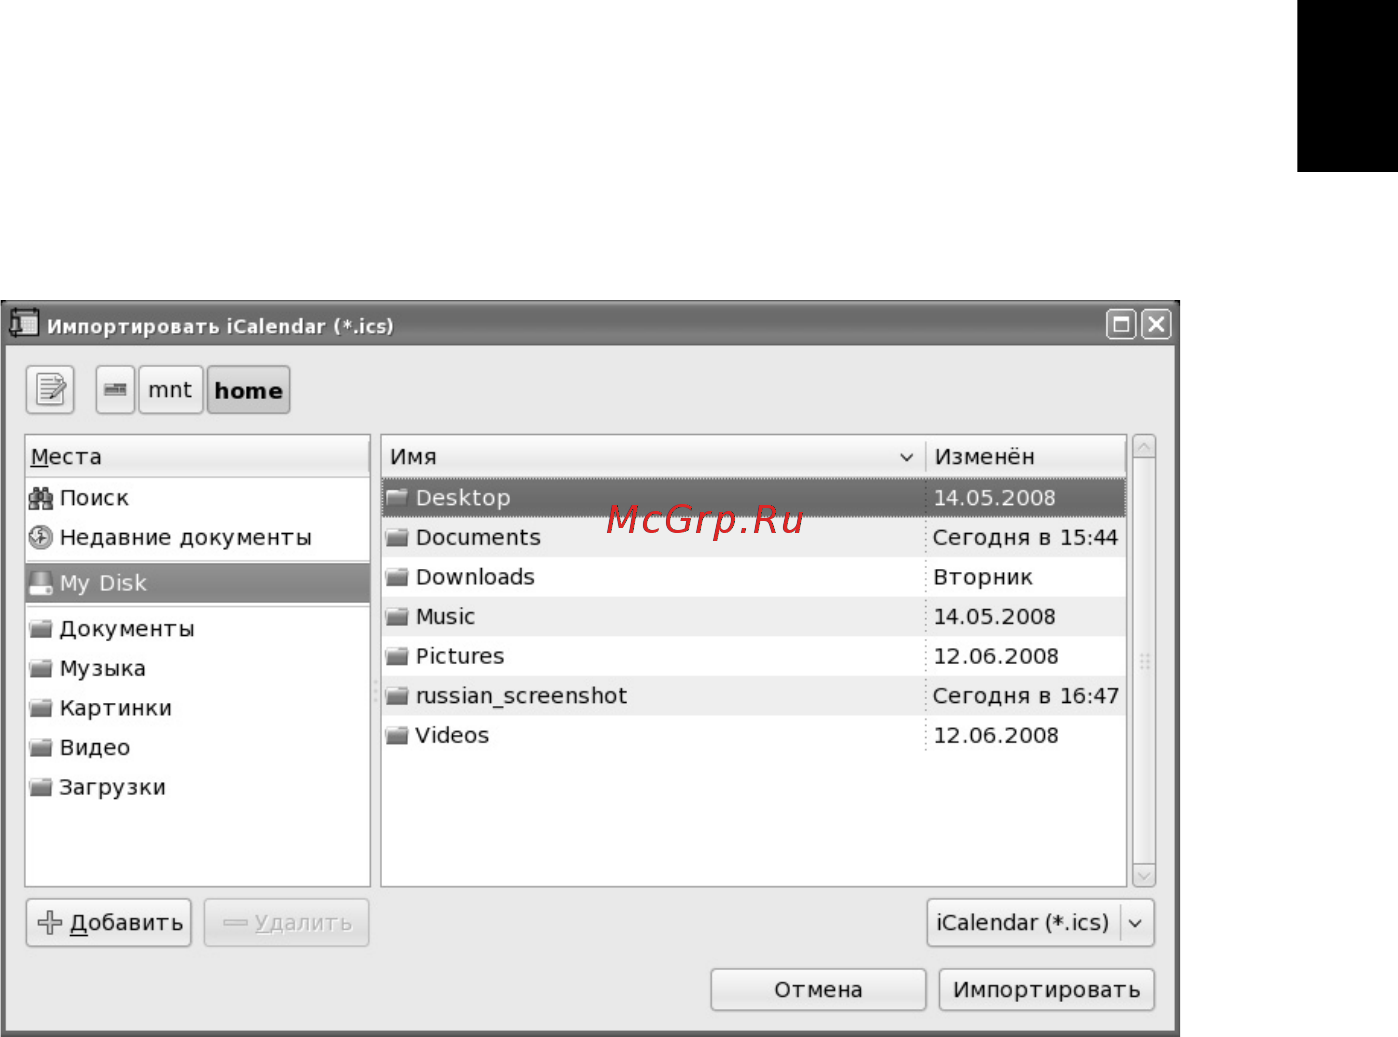Click the russian_screenshot folder icon
Image resolution: width=1398 pixels, height=1037 pixels.
tap(398, 696)
